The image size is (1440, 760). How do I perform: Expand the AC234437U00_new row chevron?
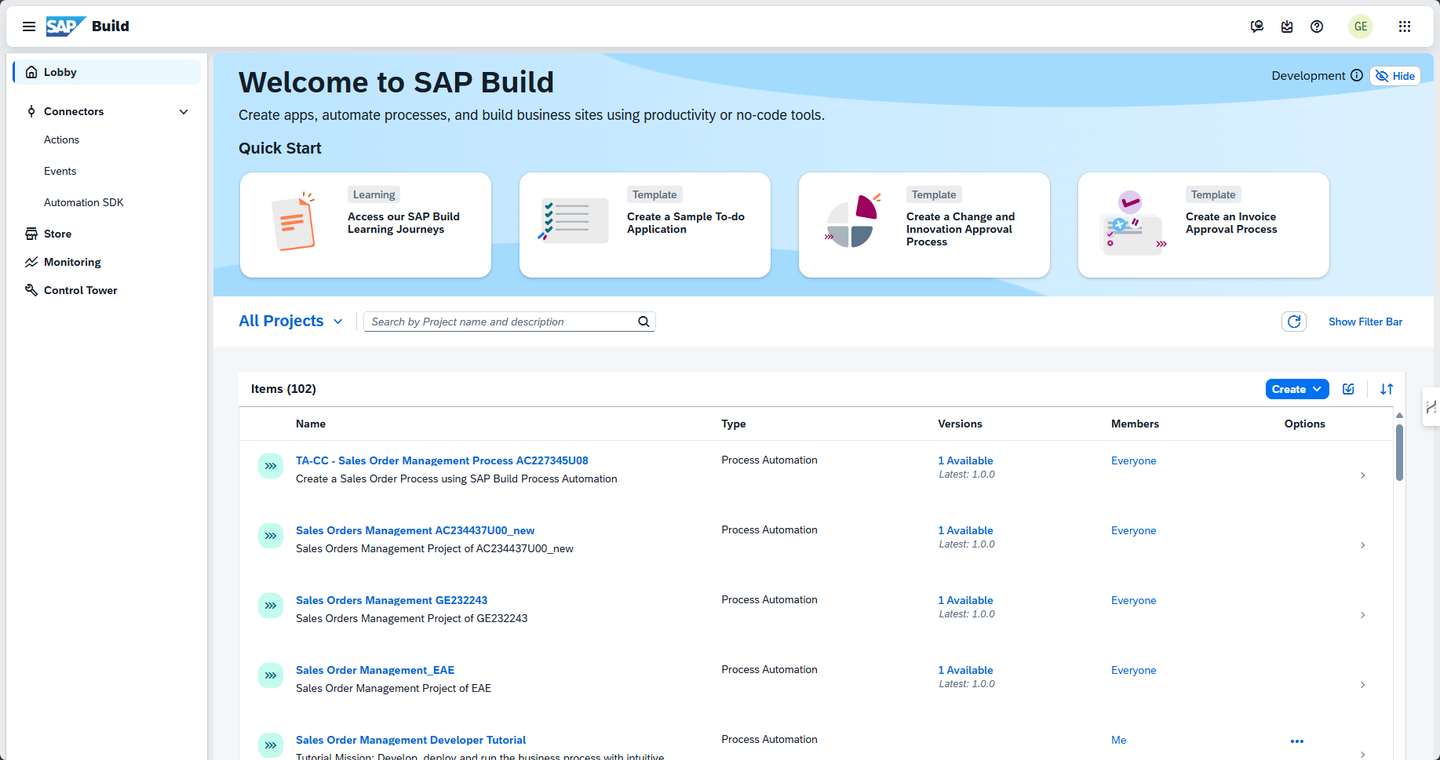[x=1363, y=546]
